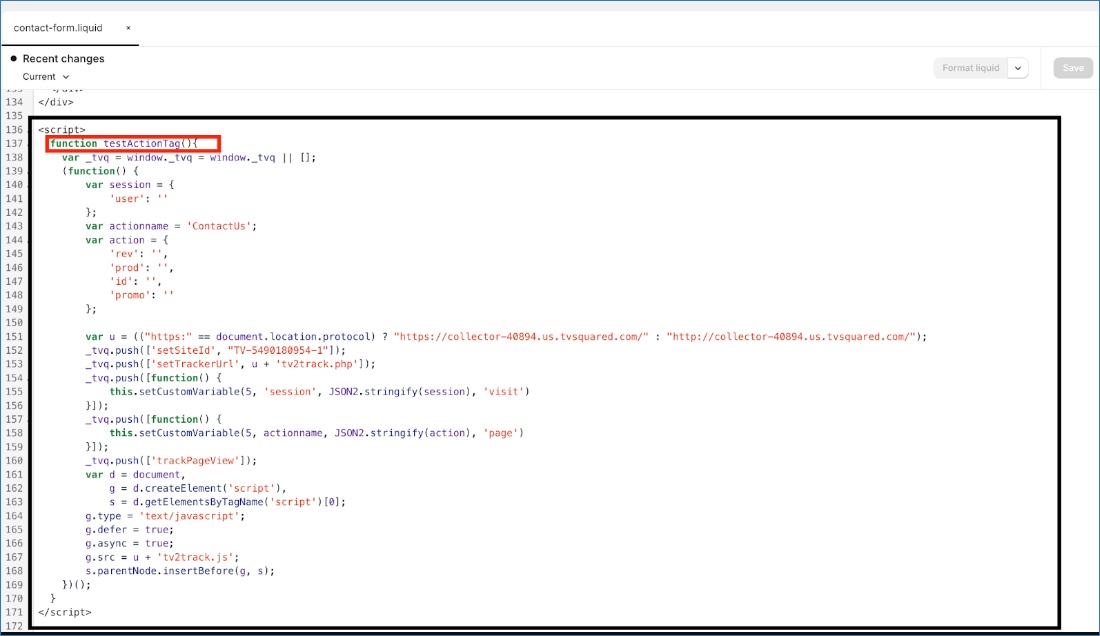Switch to the contact-form.liquid tab
The width and height of the screenshot is (1100, 636).
(x=58, y=28)
